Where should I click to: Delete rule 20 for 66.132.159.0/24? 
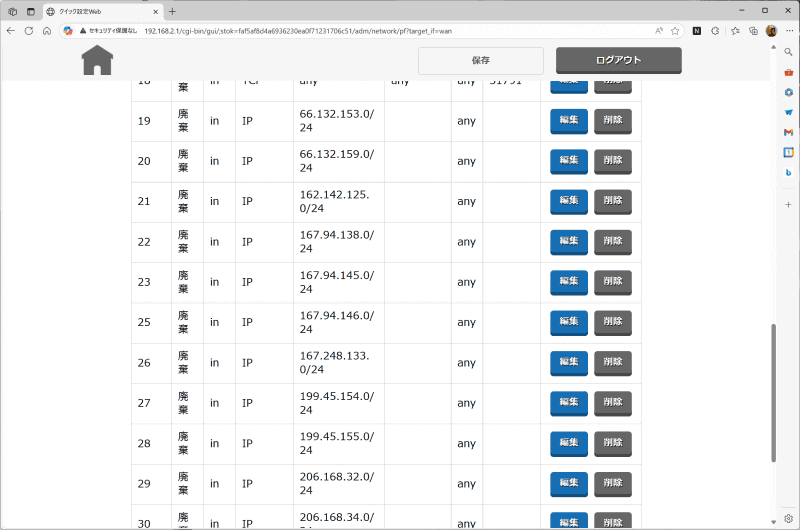613,161
